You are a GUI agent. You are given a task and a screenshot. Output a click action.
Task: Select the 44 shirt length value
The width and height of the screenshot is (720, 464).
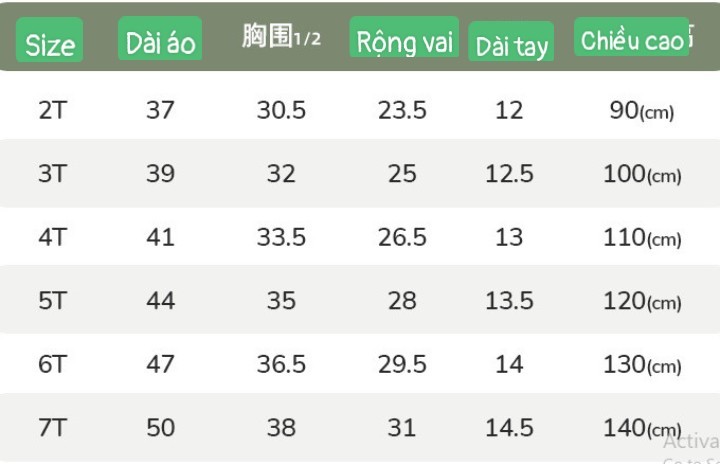pos(160,301)
